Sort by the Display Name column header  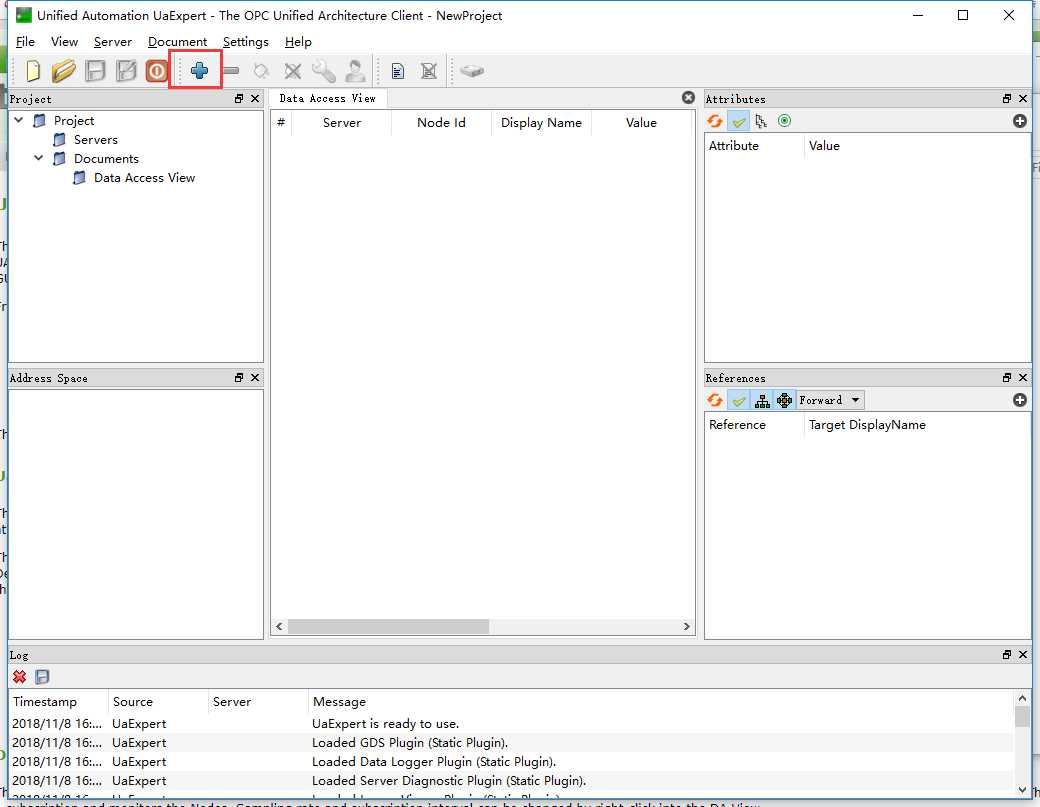click(x=541, y=123)
